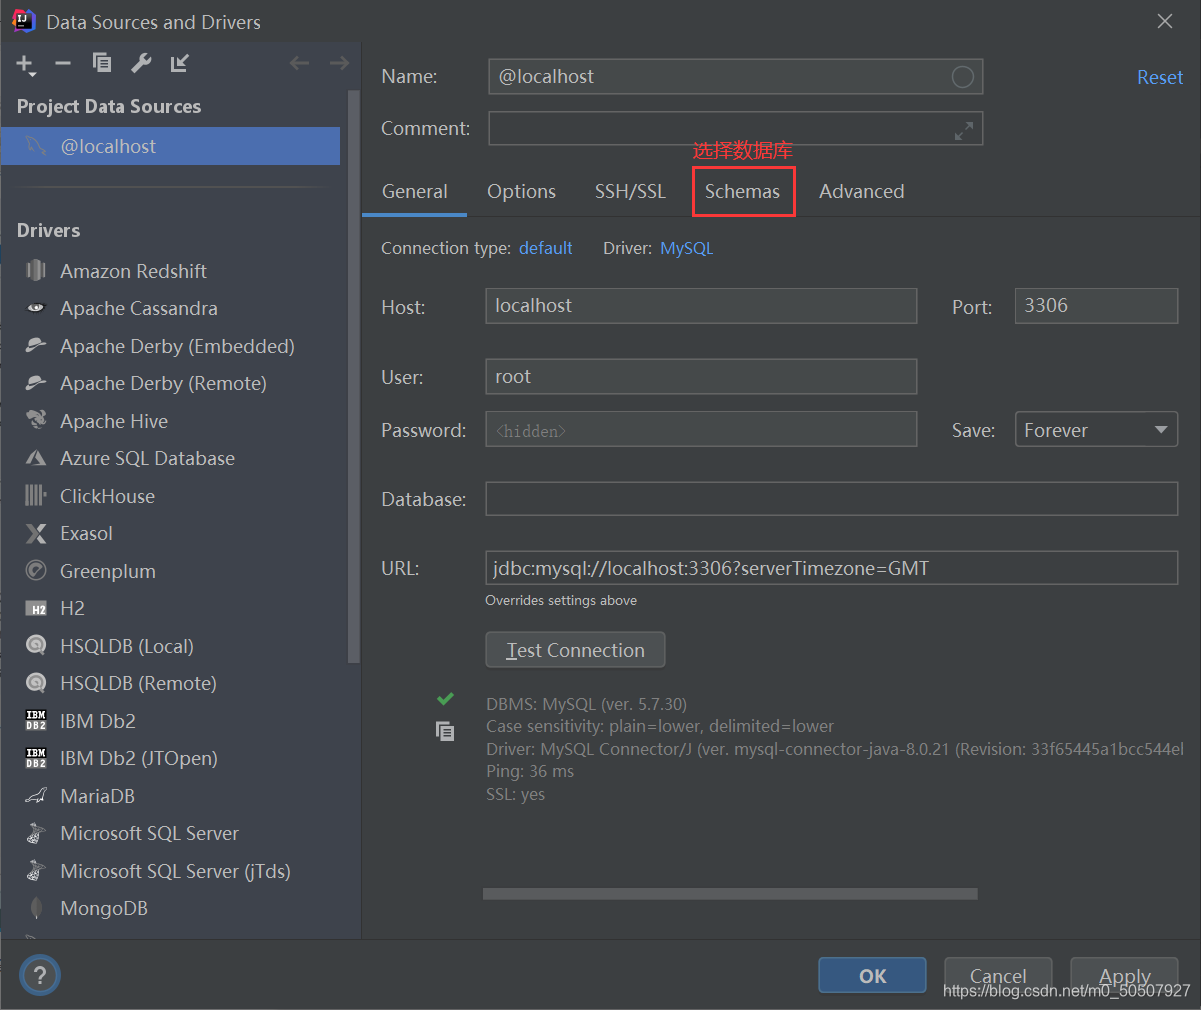Click the Forward arrow in toolbar

pos(339,63)
